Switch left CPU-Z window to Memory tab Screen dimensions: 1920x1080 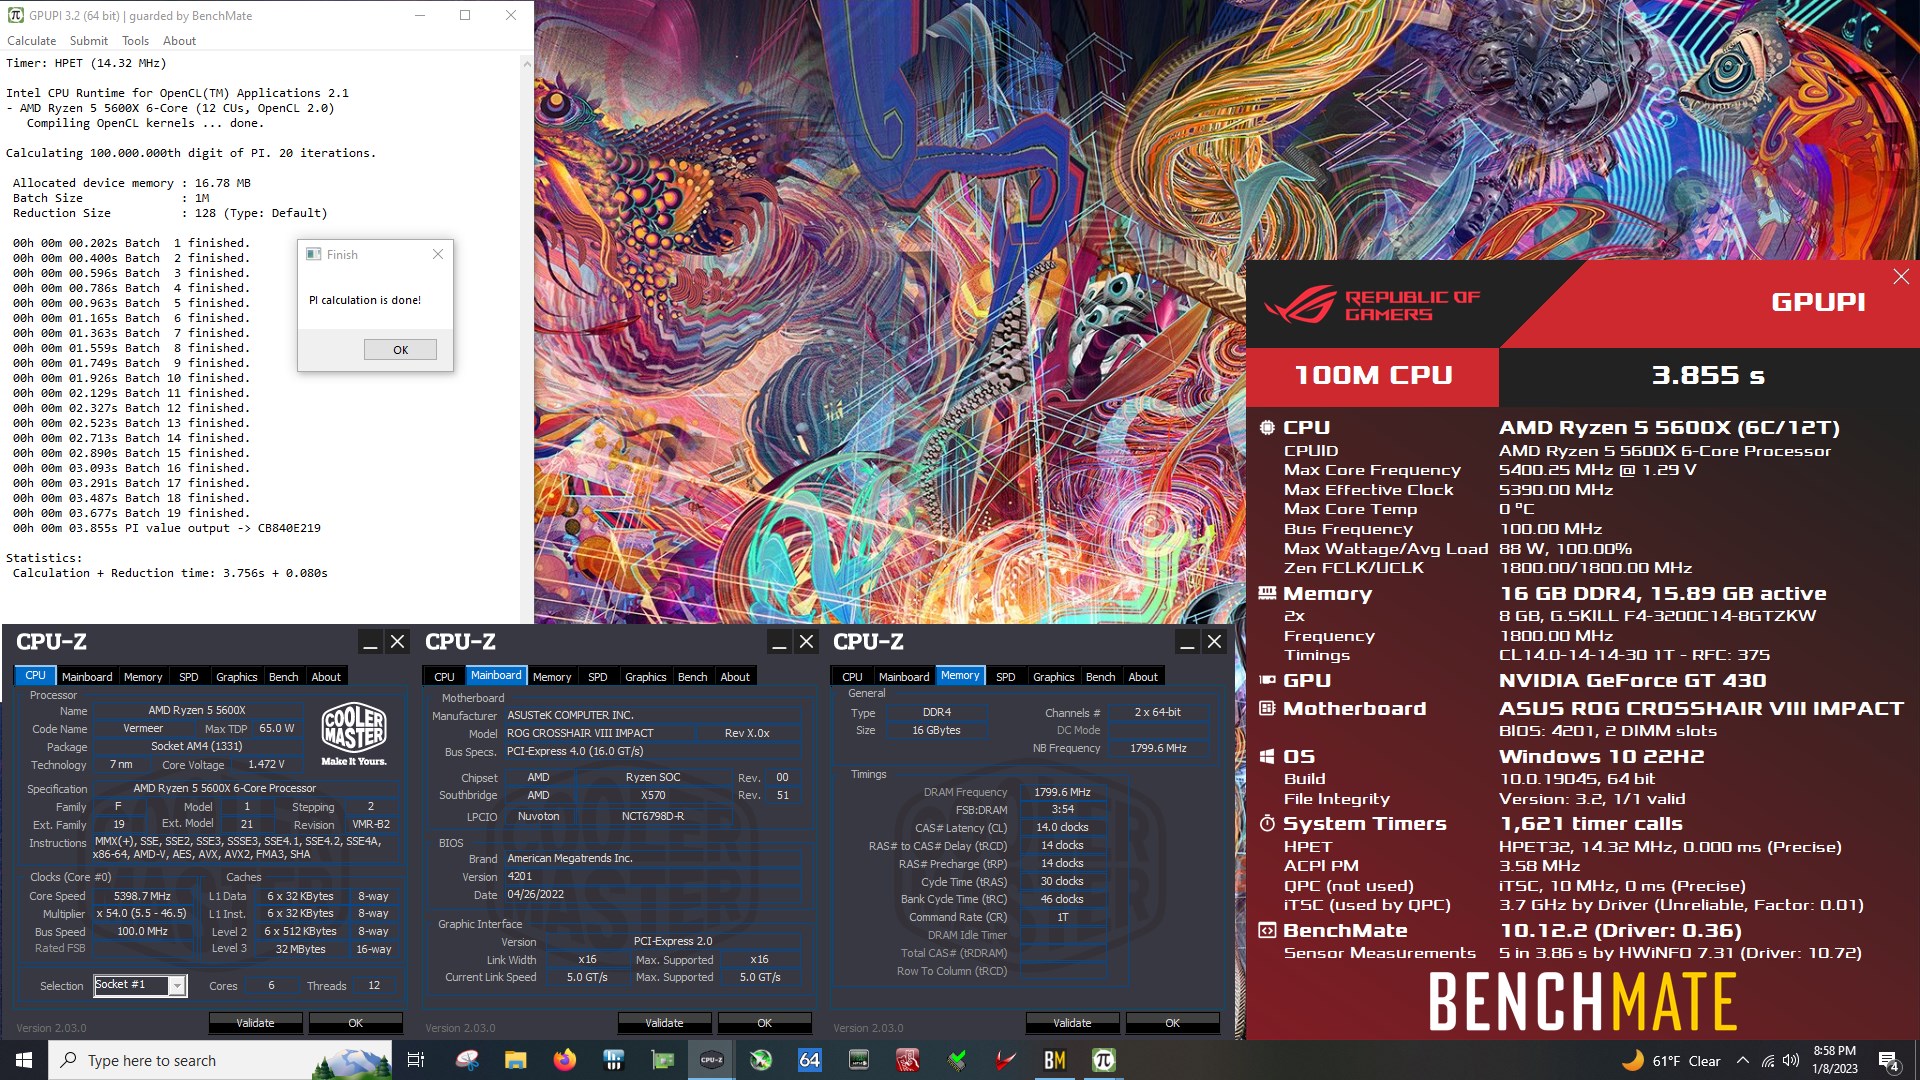pos(143,677)
